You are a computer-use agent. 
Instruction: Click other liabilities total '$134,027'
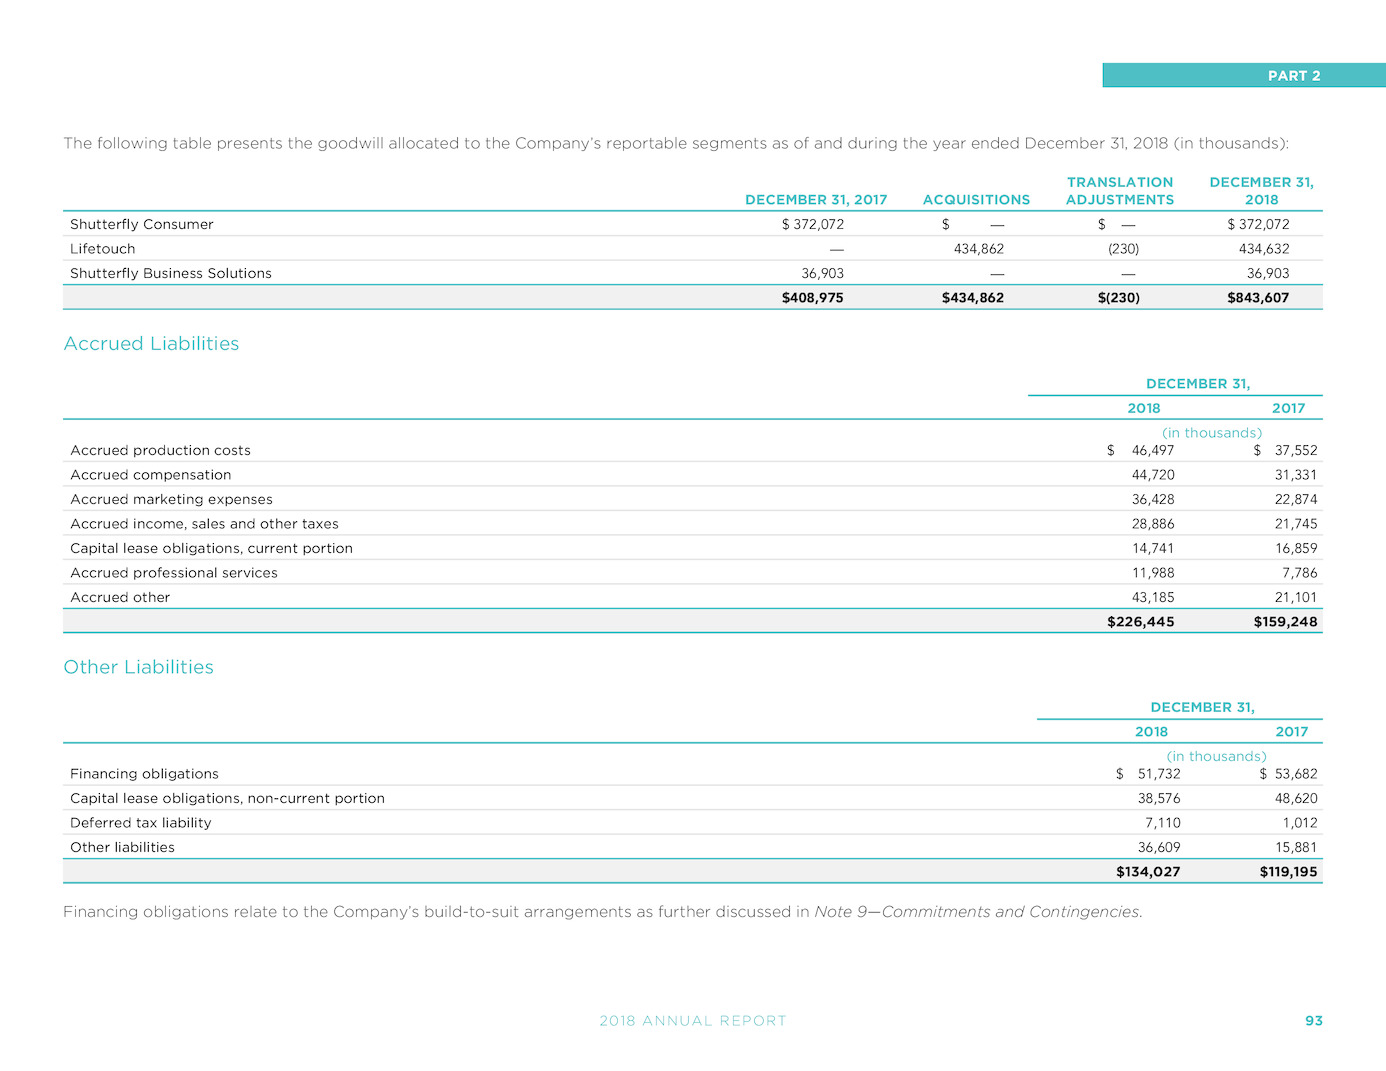(1148, 872)
